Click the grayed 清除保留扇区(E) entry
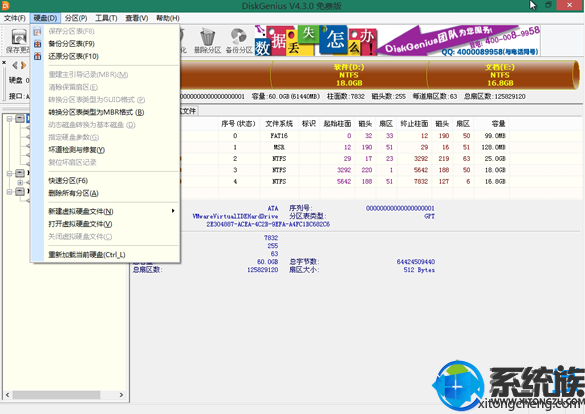This screenshot has width=585, height=414. click(x=73, y=87)
